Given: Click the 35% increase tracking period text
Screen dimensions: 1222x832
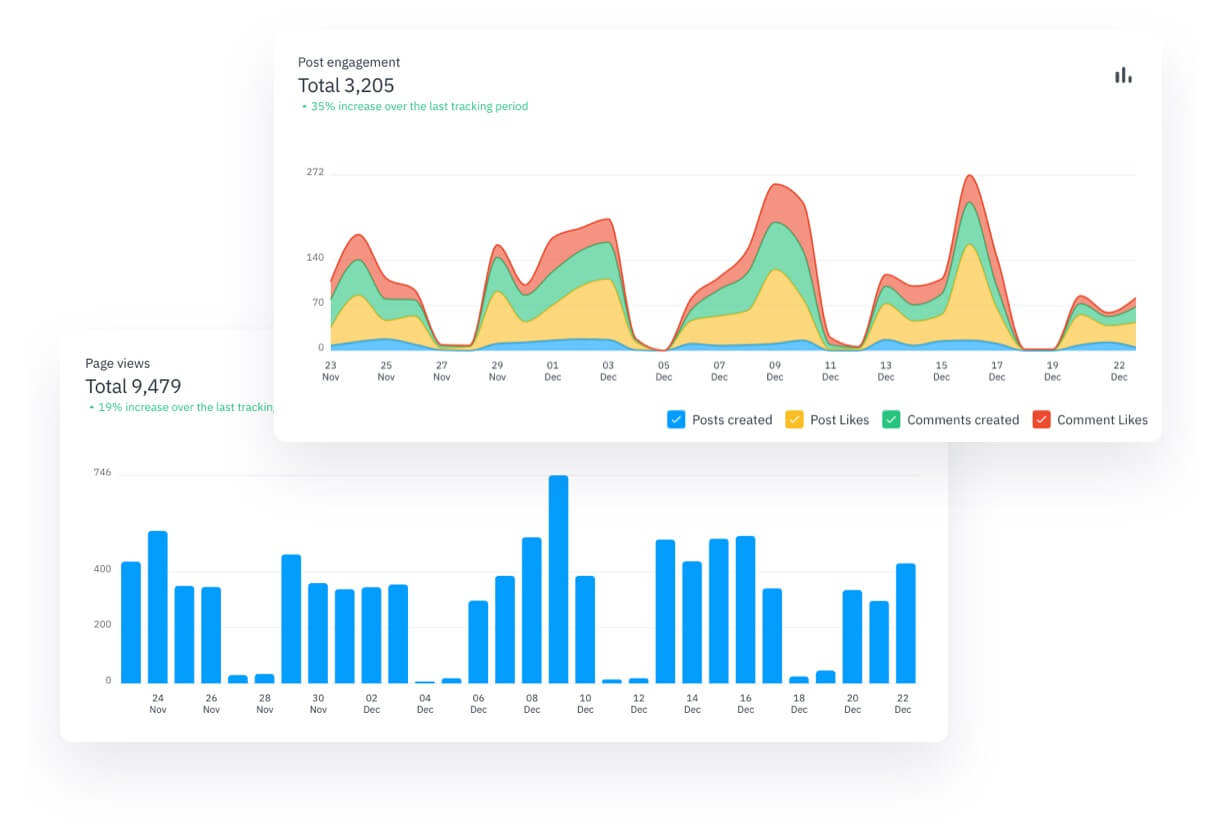Looking at the screenshot, I should click(419, 106).
